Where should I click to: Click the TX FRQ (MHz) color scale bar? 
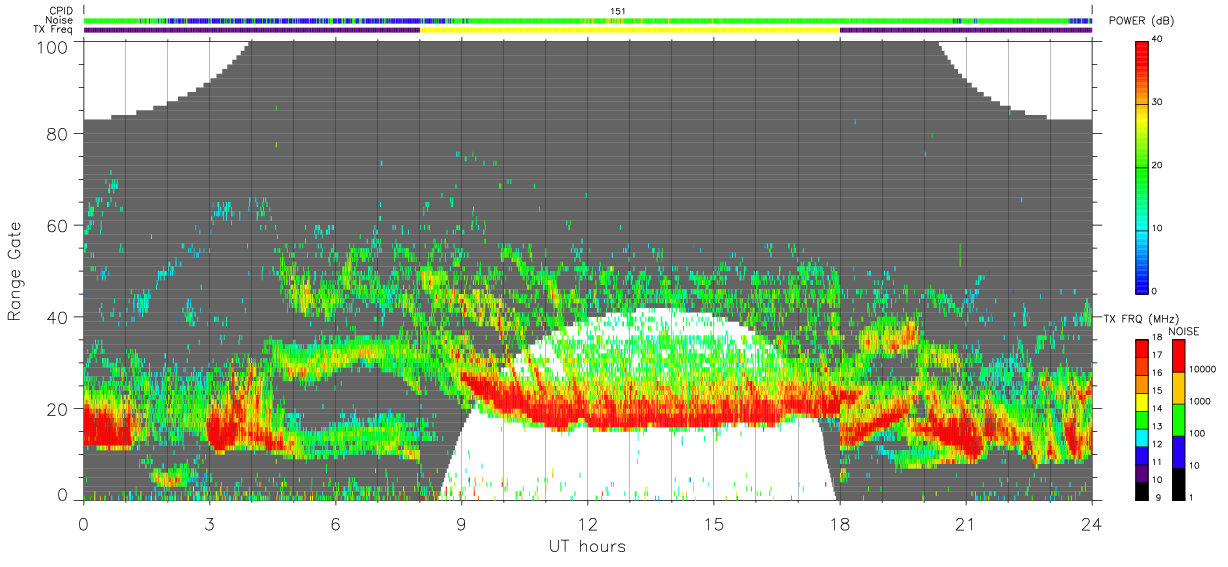click(1143, 420)
